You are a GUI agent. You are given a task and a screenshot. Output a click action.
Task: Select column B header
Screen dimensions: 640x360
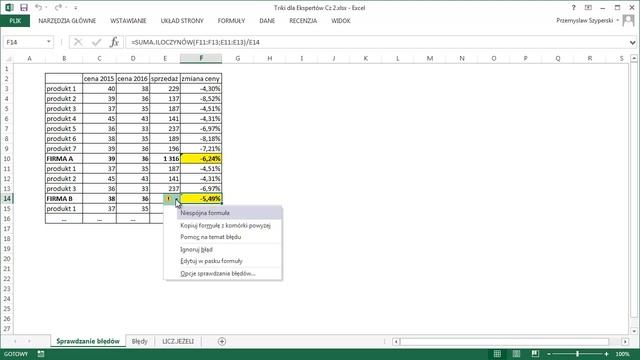[x=64, y=59]
